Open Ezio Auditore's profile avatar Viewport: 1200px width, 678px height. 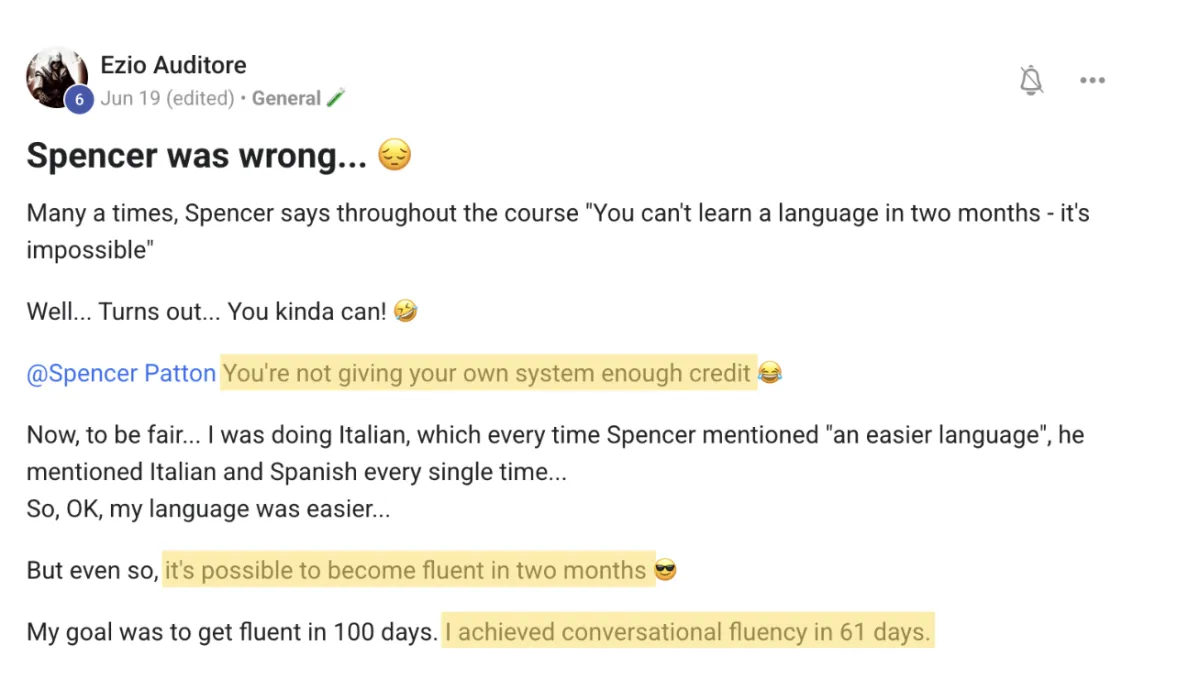tap(57, 77)
